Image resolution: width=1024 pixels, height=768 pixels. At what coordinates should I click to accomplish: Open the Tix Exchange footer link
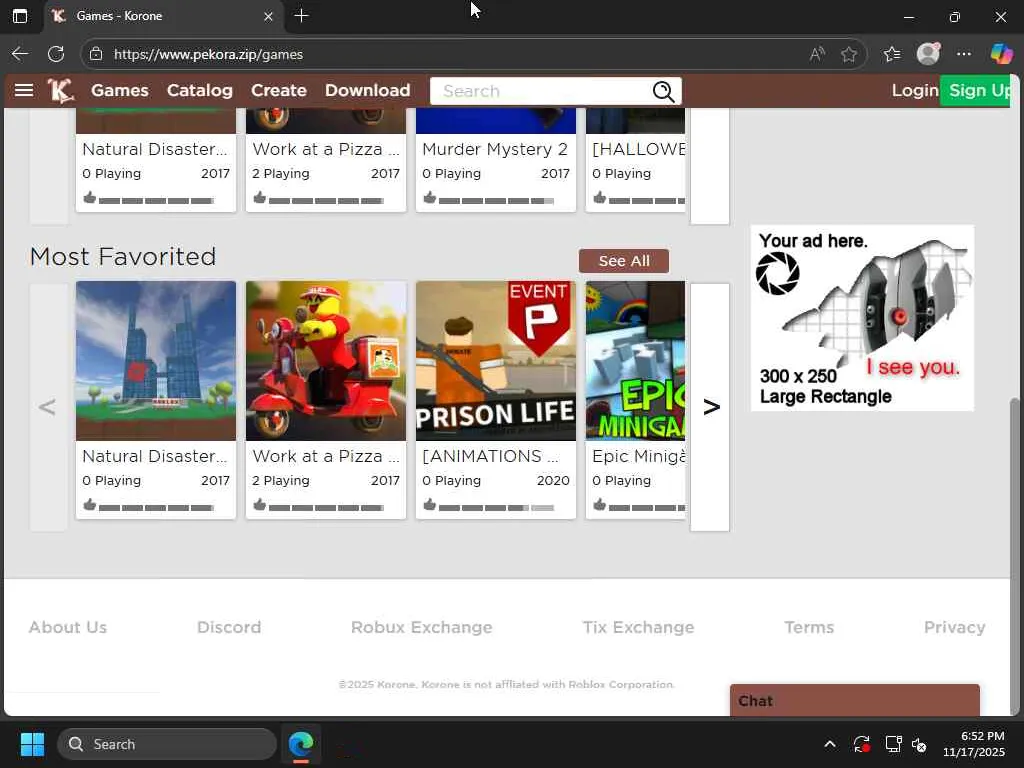click(638, 627)
